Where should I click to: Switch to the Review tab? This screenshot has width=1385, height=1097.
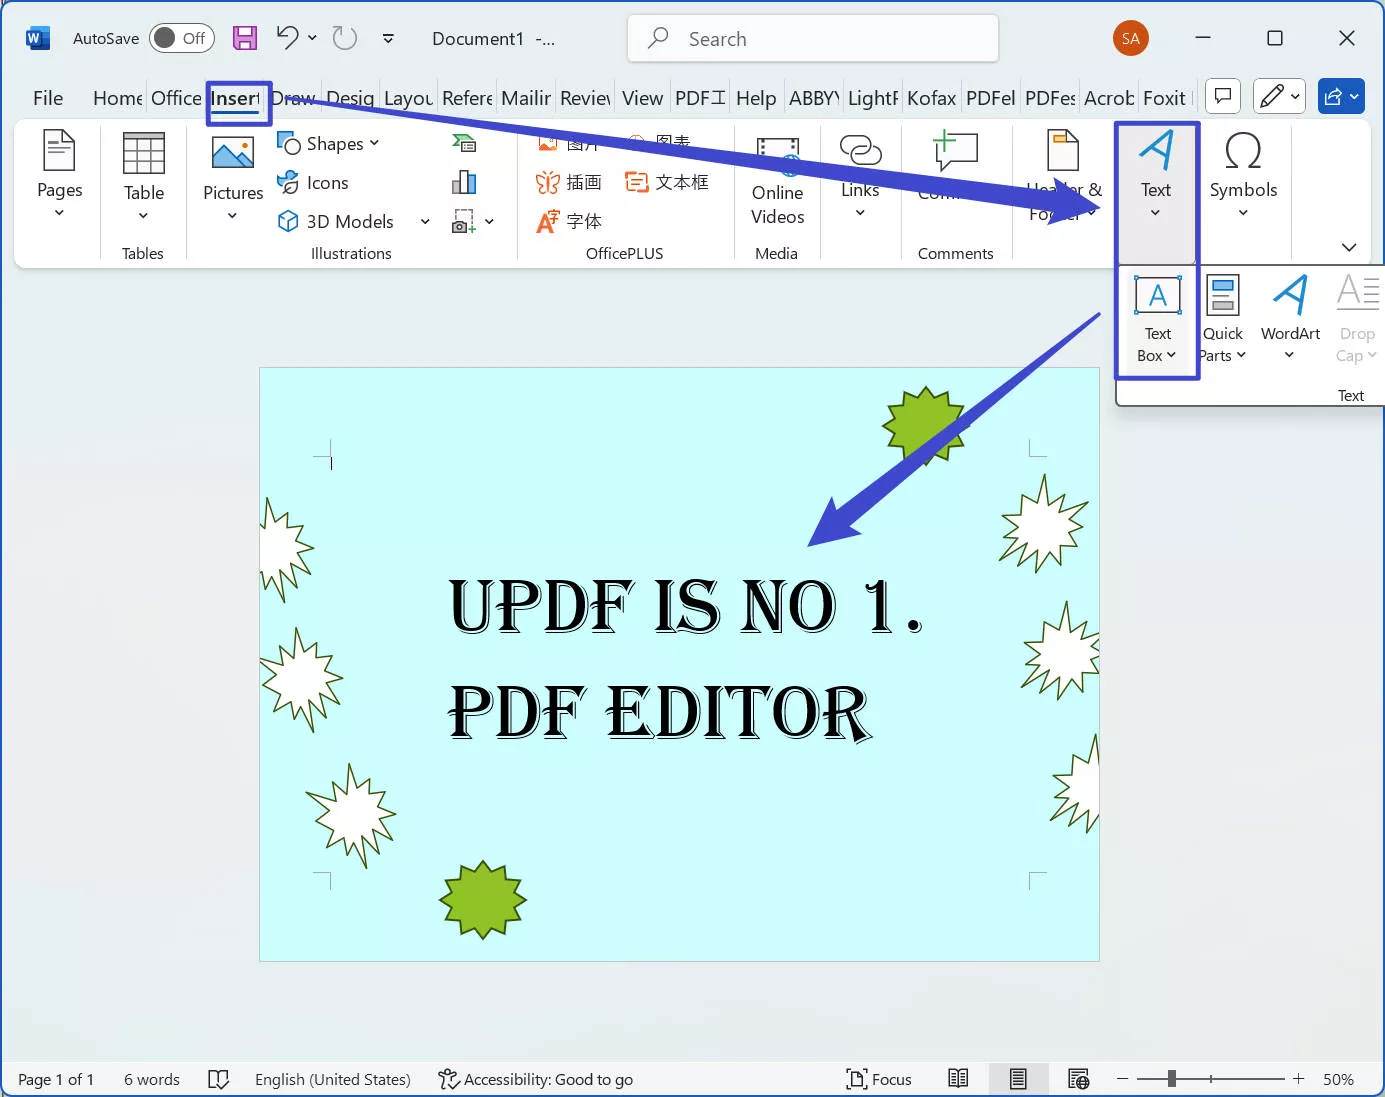pos(585,98)
